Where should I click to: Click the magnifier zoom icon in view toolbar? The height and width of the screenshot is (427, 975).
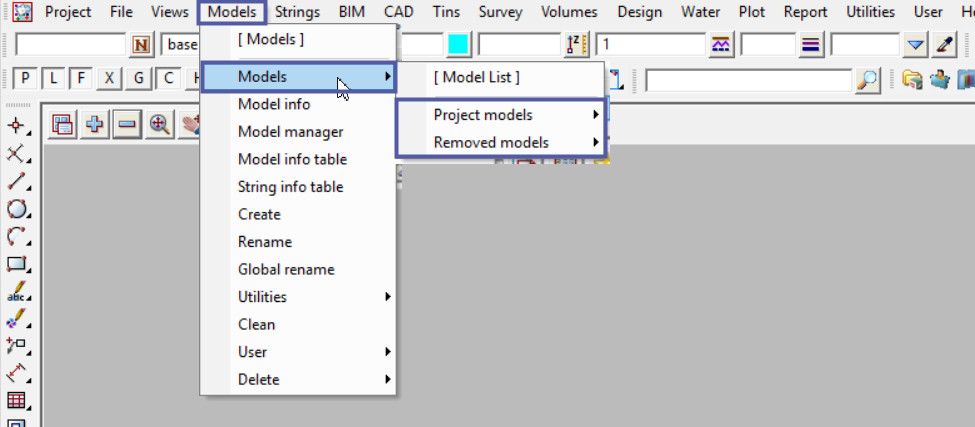coord(160,125)
